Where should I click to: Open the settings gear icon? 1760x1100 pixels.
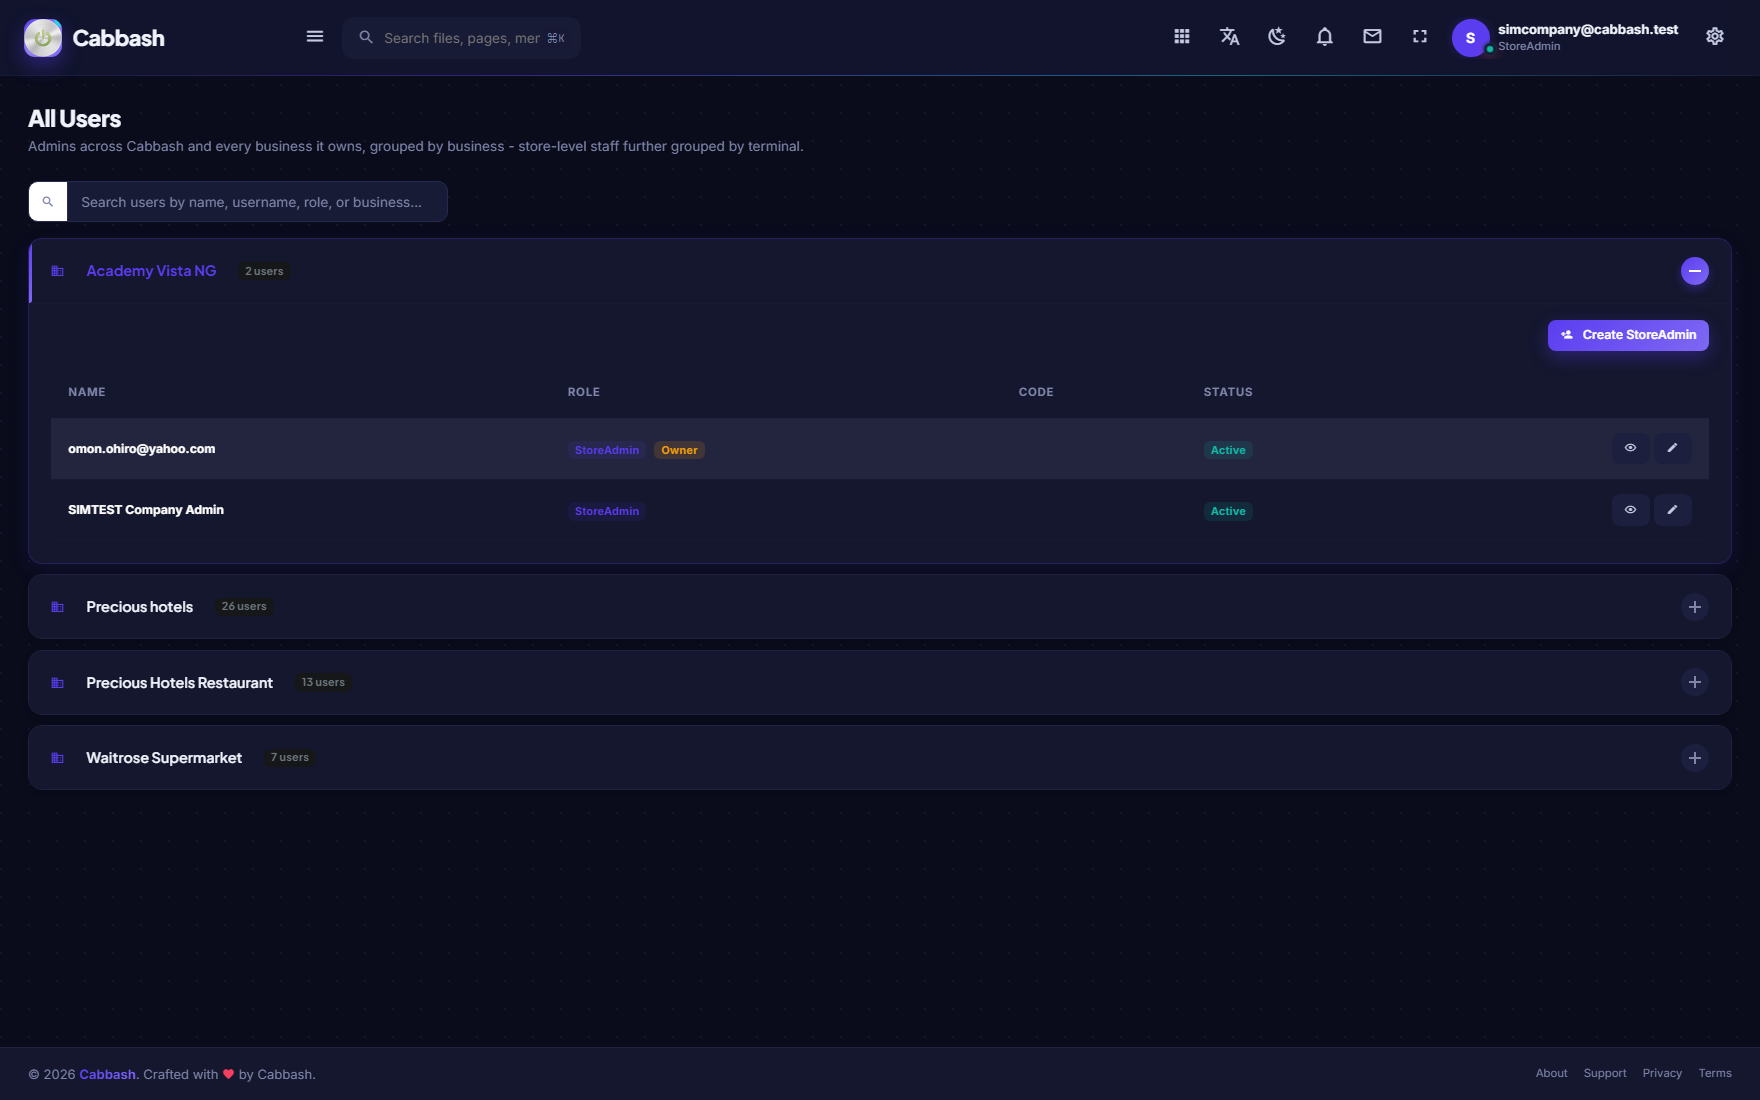tap(1715, 37)
